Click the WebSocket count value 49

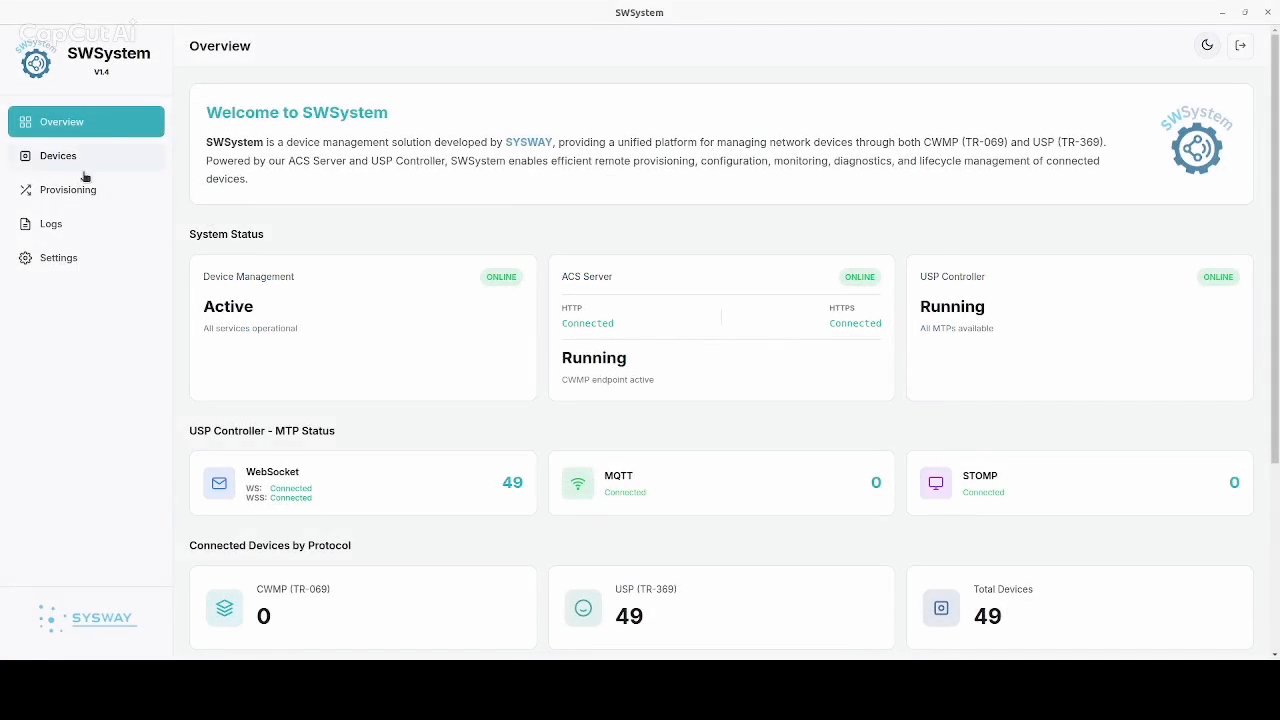[x=512, y=483]
